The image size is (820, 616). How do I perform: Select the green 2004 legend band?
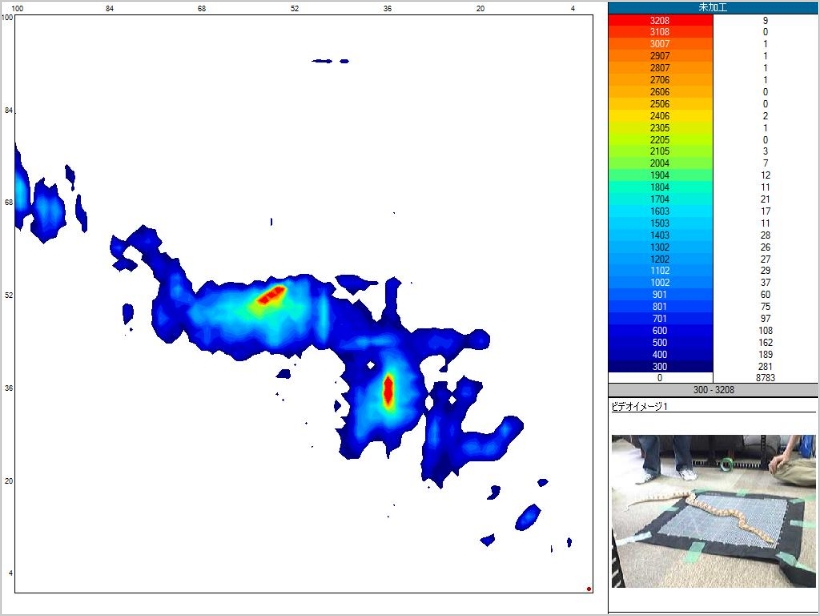click(x=660, y=163)
